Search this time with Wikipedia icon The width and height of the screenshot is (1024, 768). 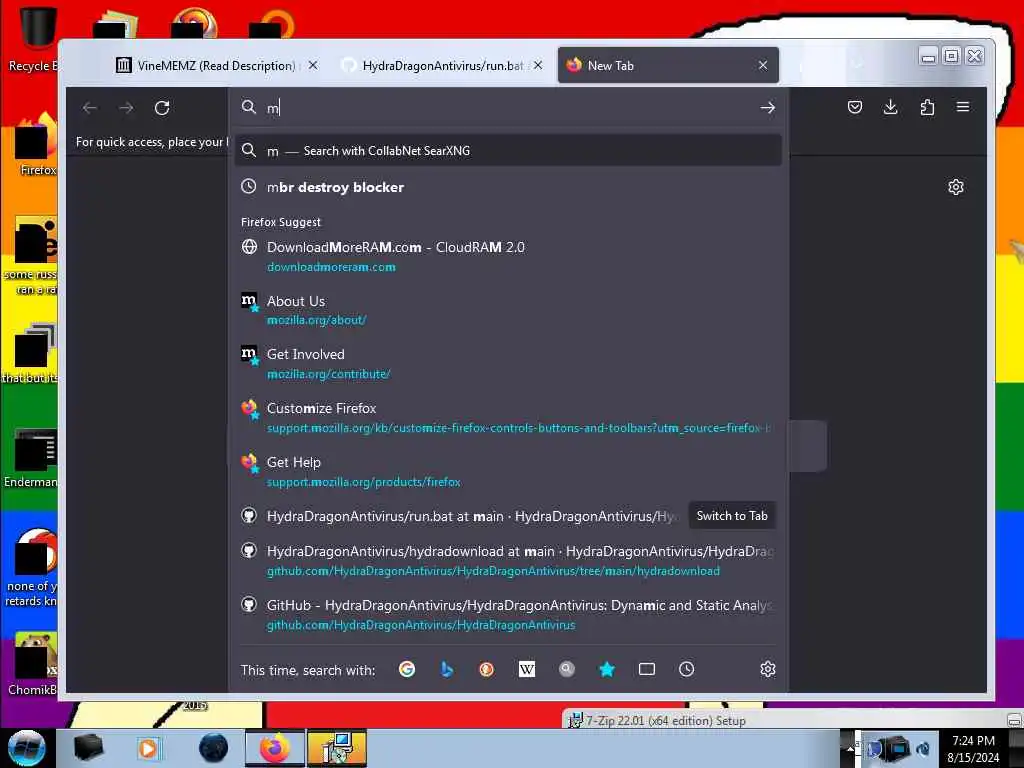coord(526,669)
